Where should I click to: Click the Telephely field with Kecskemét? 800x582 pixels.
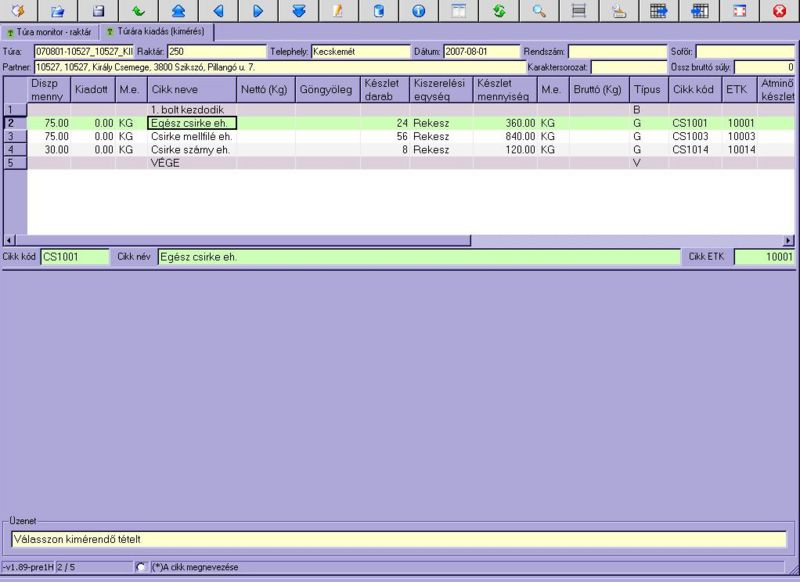click(361, 52)
